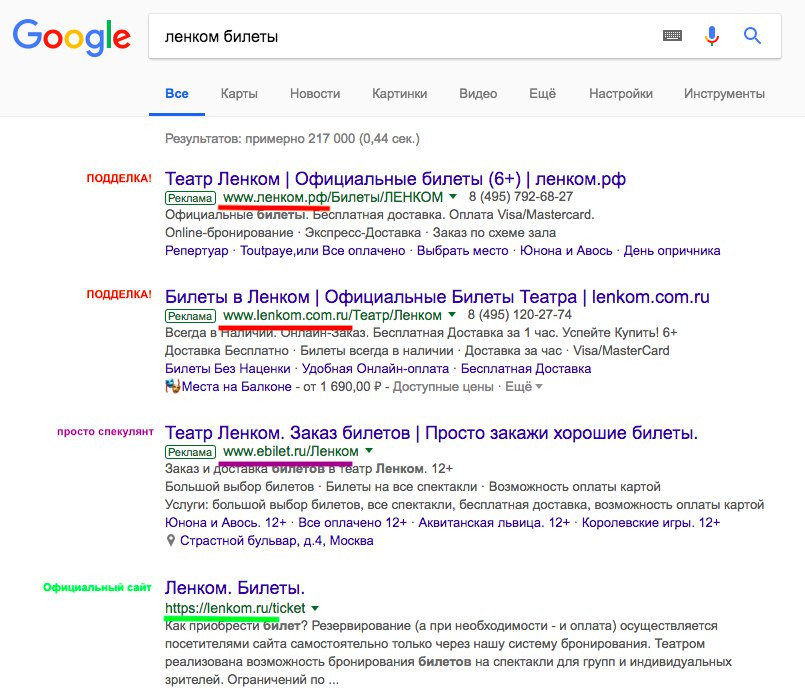Click the Реклама badge of the ленком.рф ad
Viewport: 805px width, 700px height.
coord(190,198)
